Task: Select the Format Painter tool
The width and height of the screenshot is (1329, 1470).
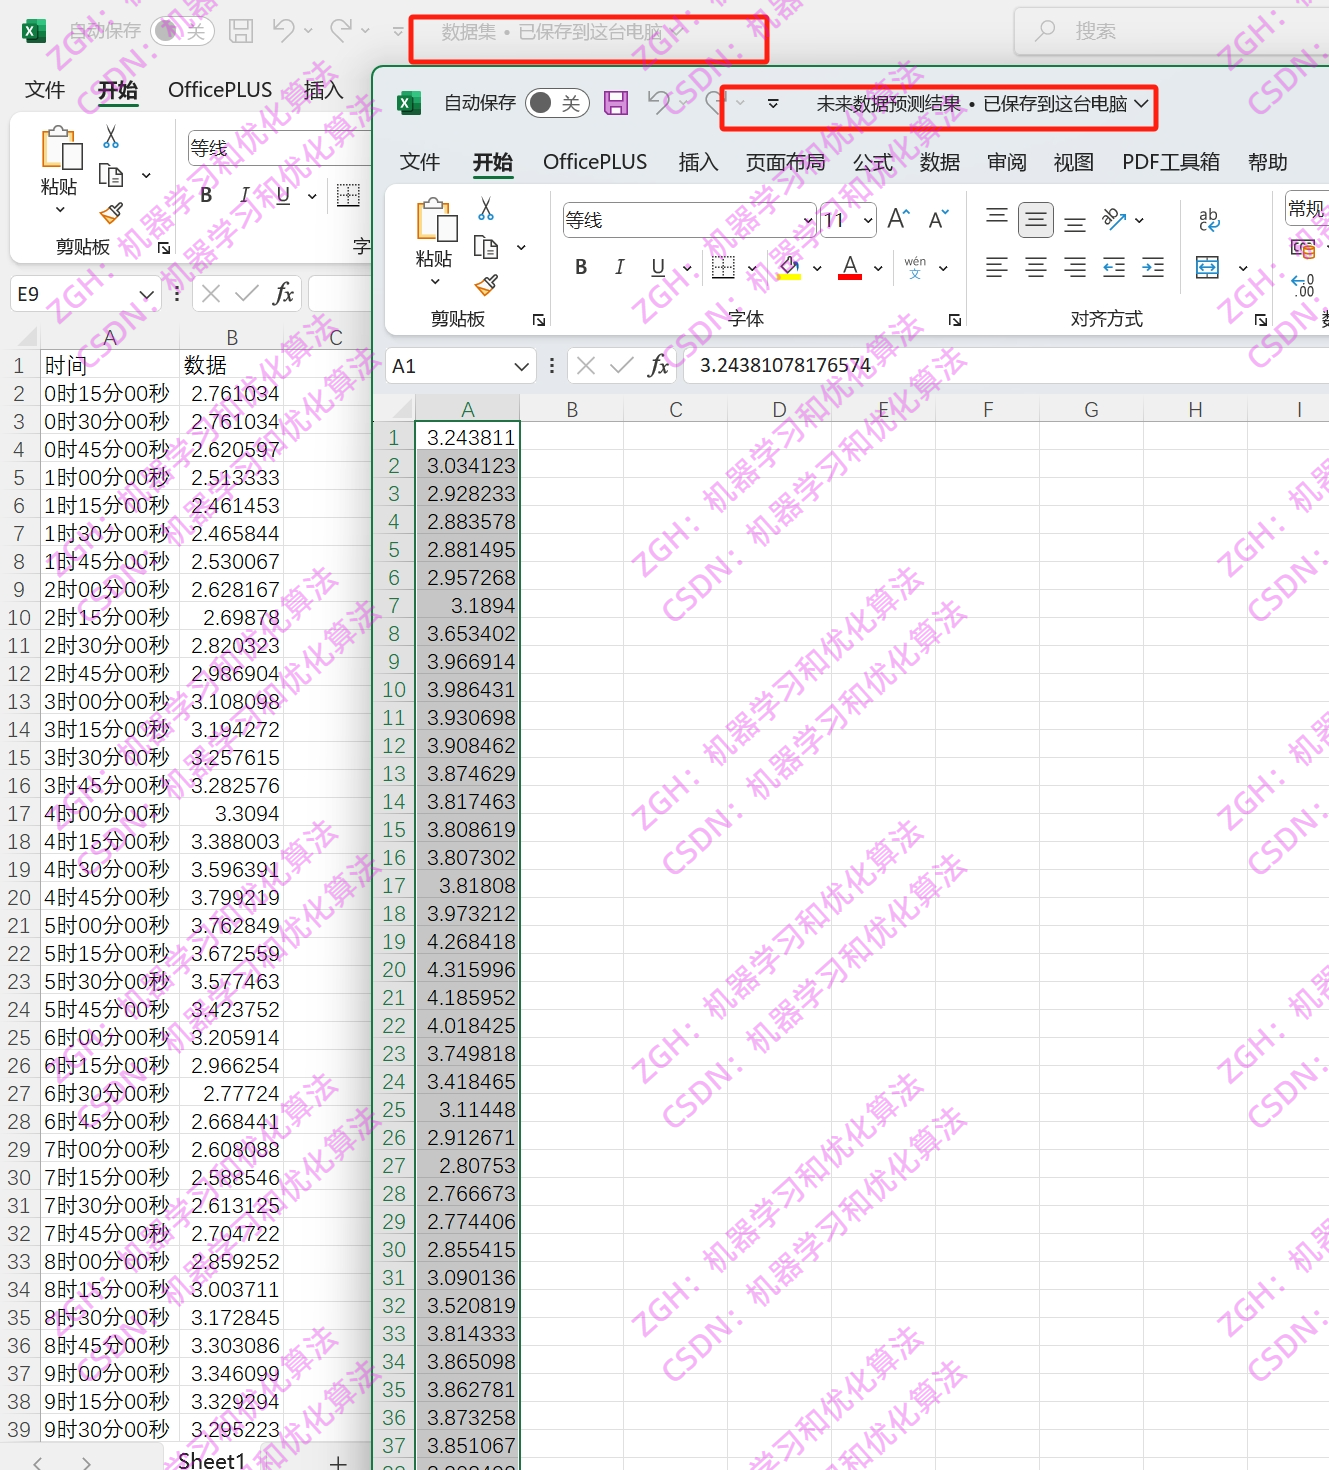Action: [487, 285]
